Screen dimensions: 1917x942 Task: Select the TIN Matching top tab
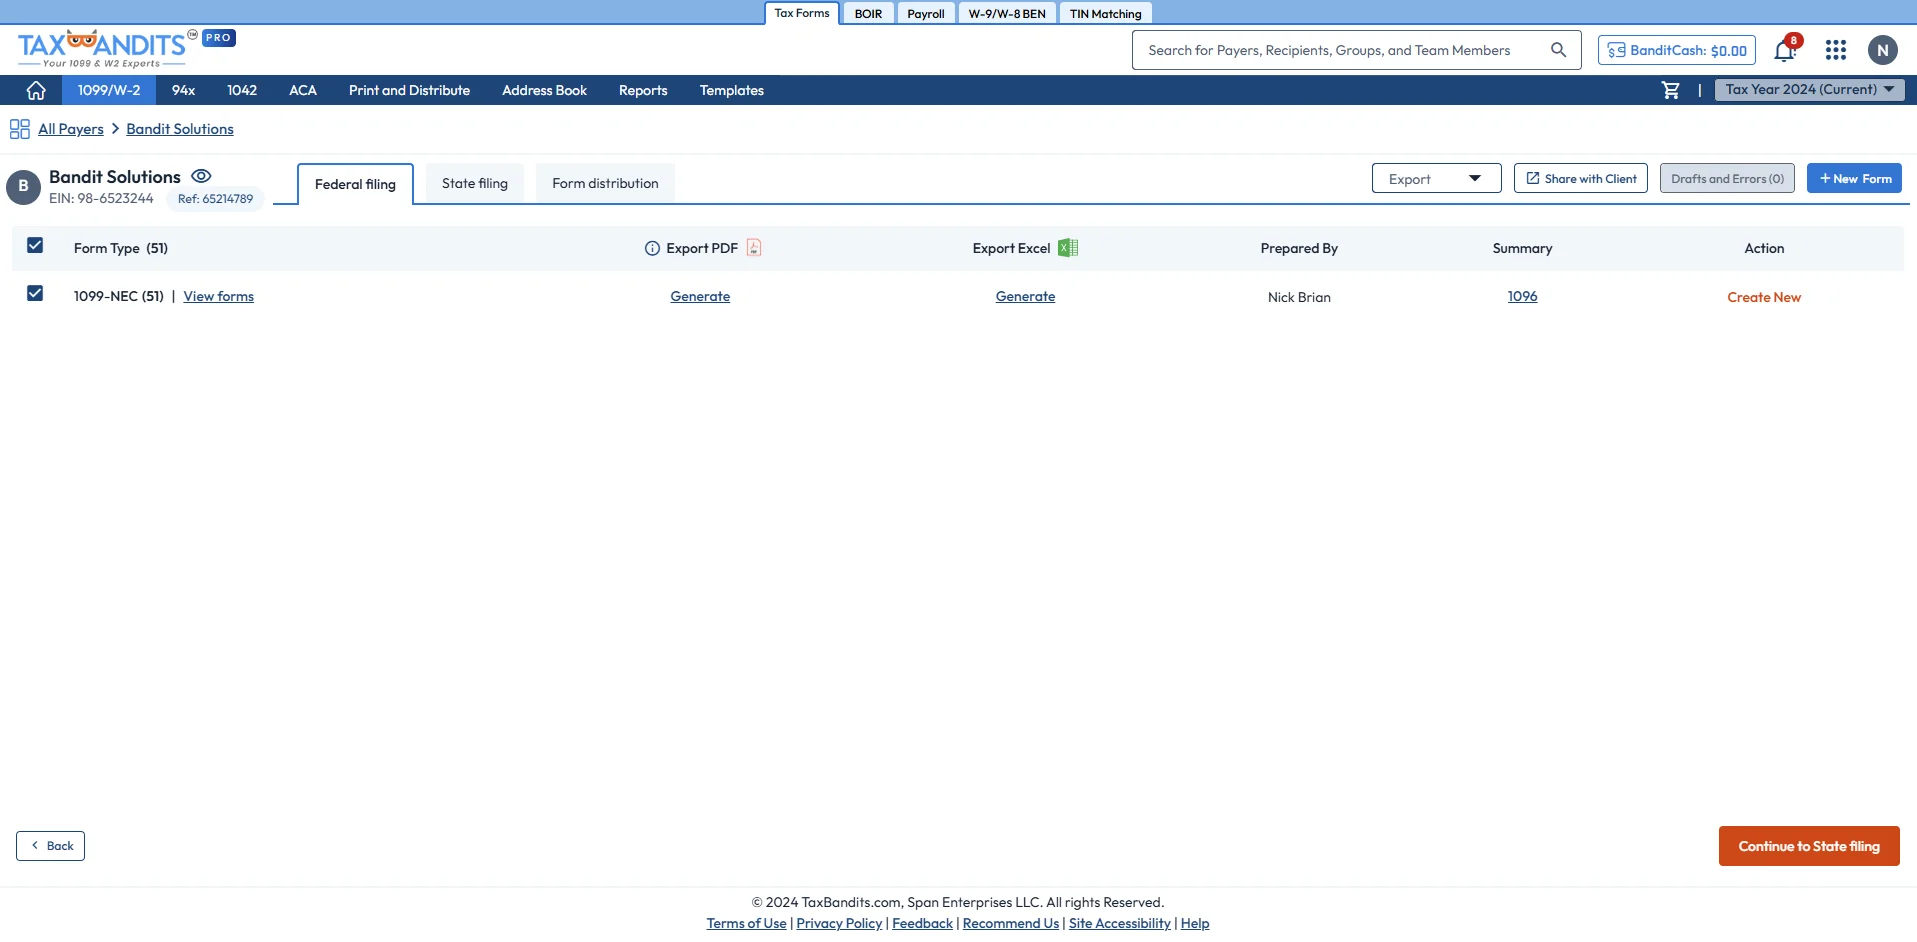[1105, 14]
